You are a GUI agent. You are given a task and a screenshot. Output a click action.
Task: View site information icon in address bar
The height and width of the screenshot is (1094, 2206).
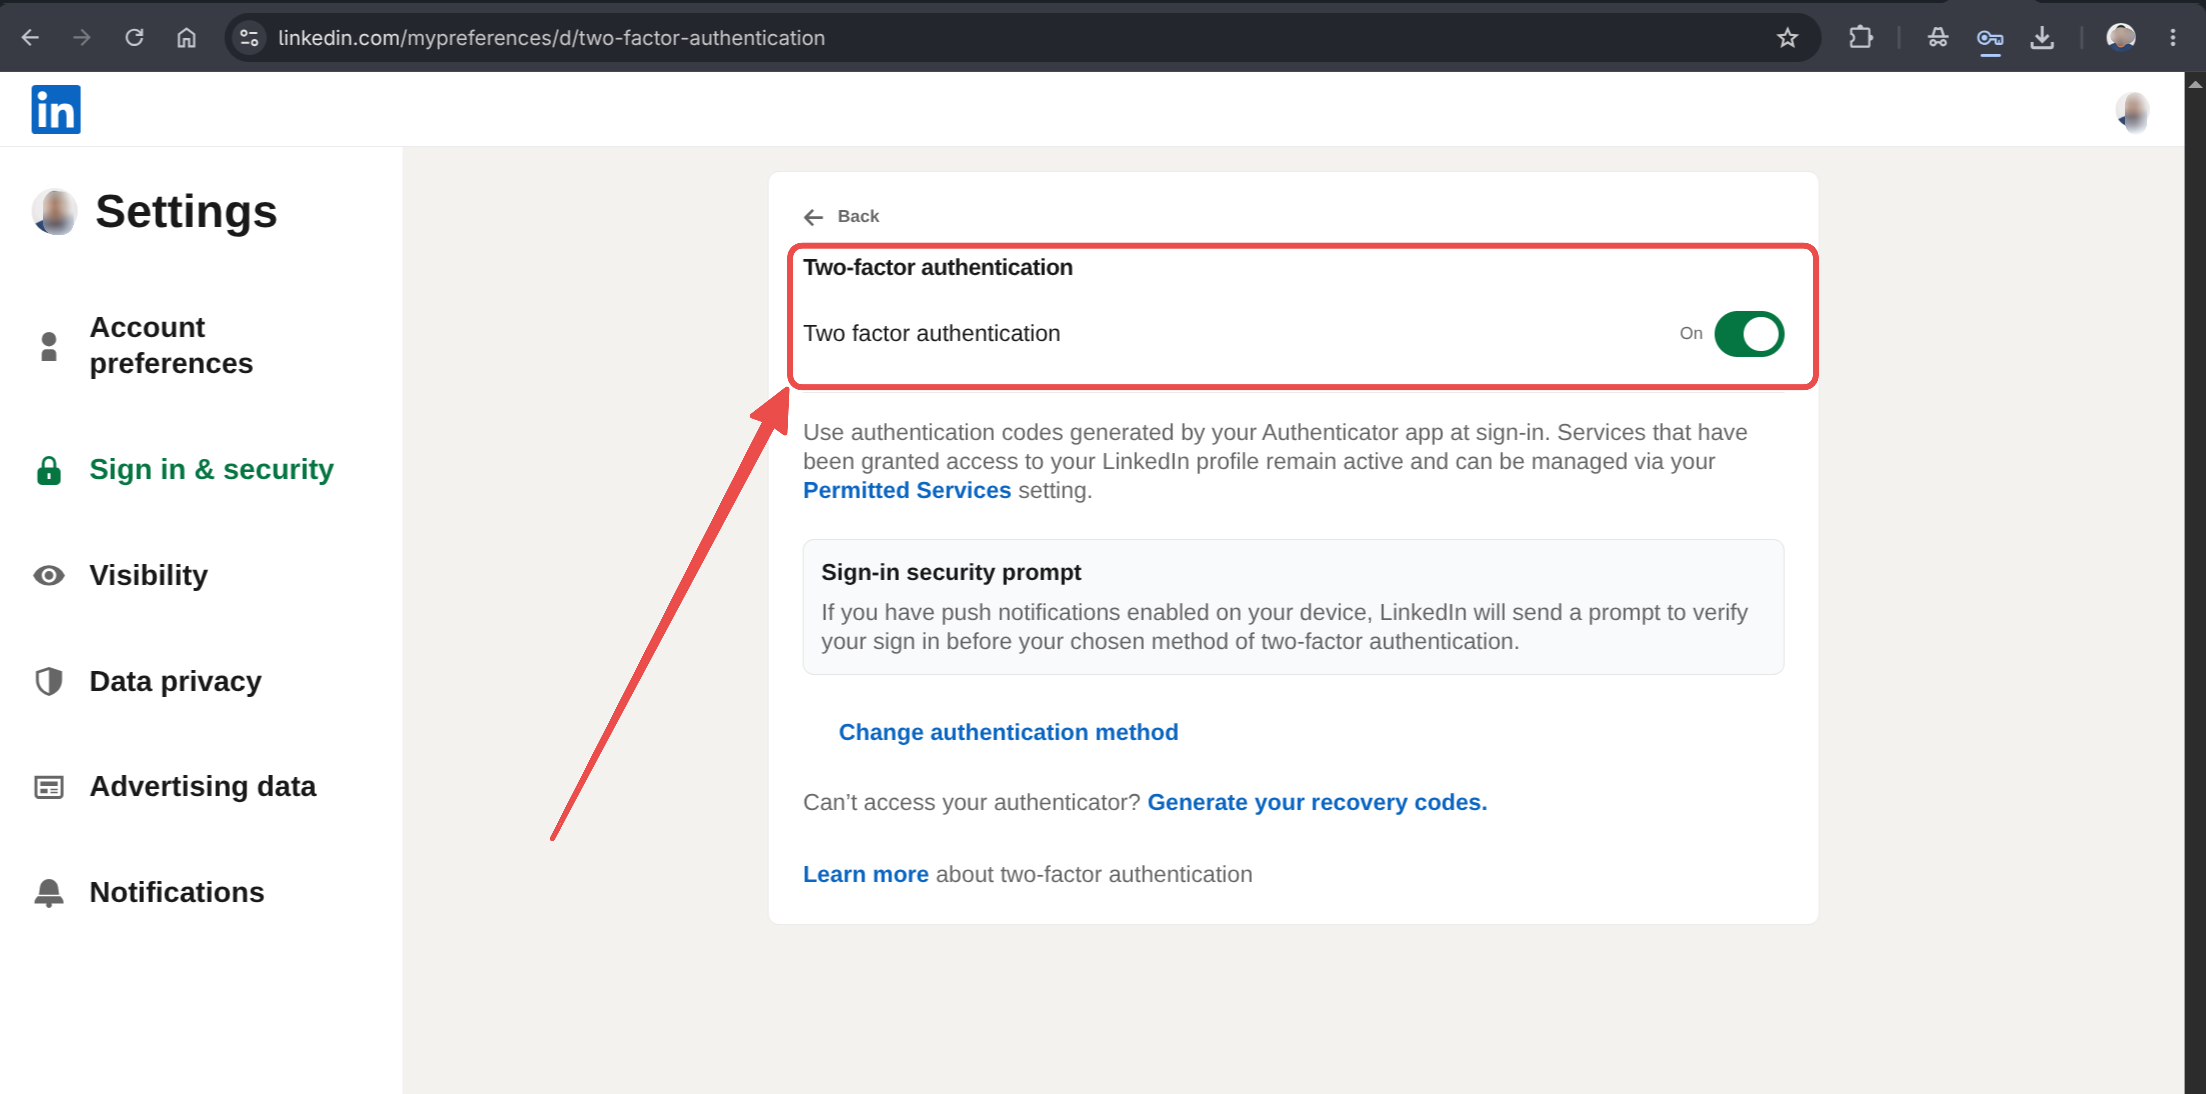pos(249,38)
